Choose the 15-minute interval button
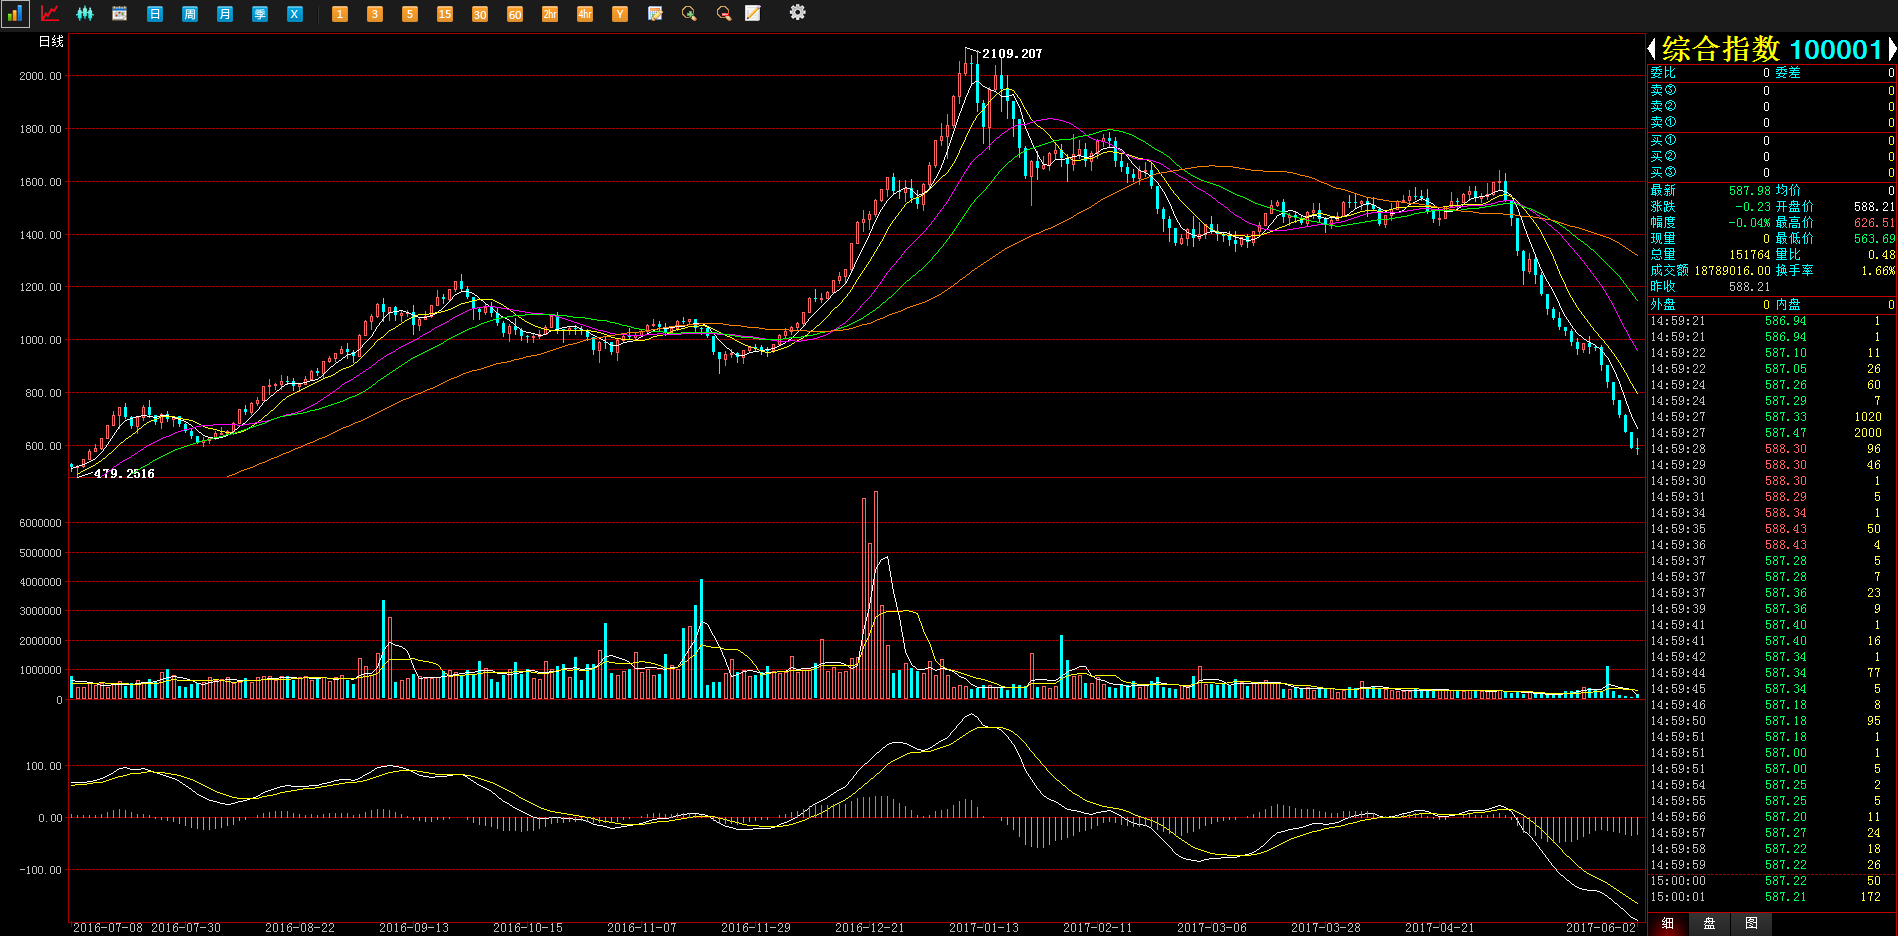This screenshot has width=1898, height=936. (x=445, y=13)
